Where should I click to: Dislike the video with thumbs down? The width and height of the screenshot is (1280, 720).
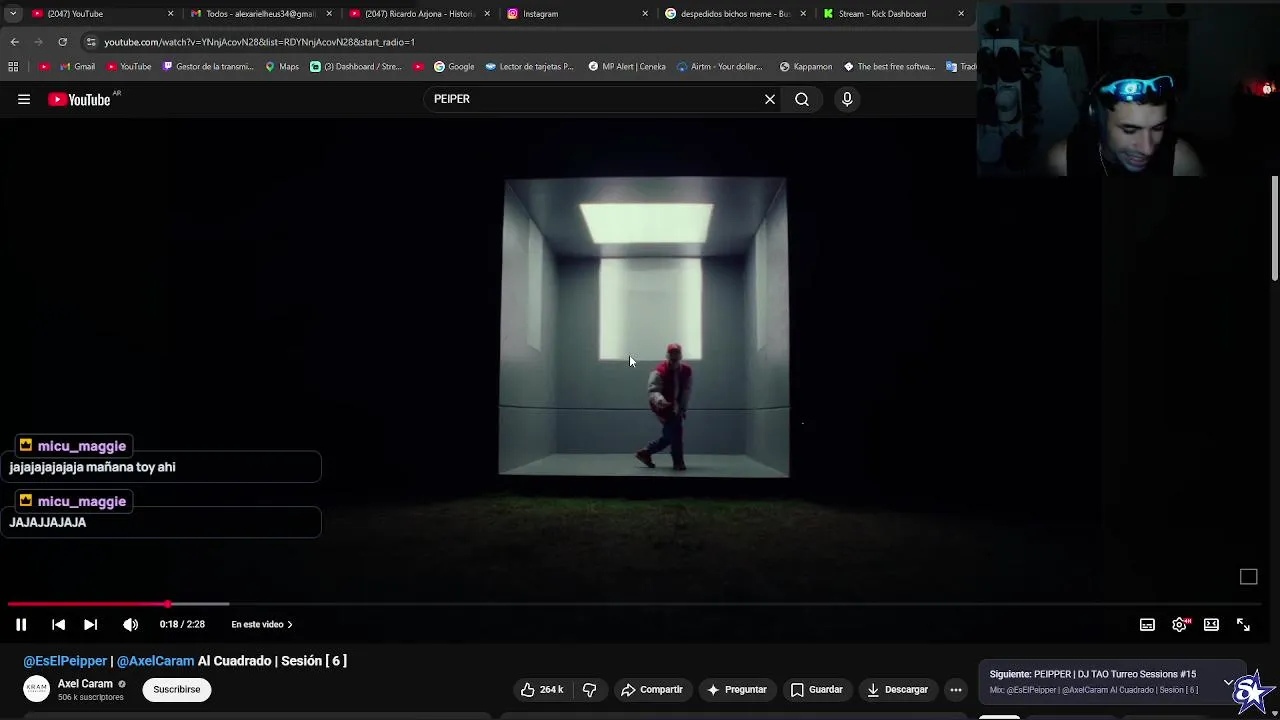pos(589,689)
